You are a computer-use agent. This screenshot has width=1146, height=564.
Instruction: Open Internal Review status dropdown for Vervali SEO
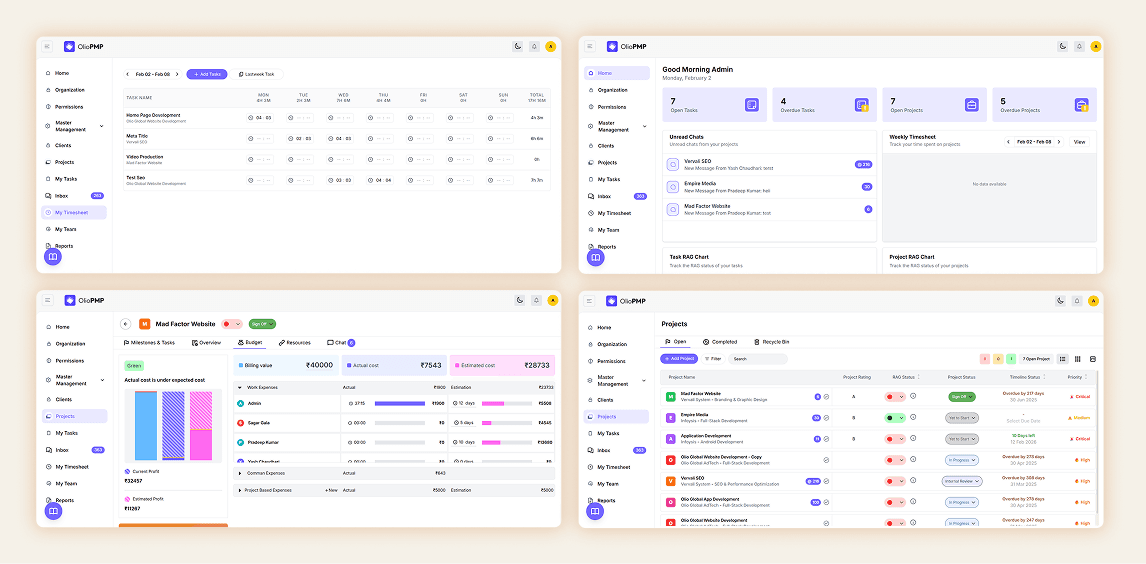pyautogui.click(x=963, y=481)
